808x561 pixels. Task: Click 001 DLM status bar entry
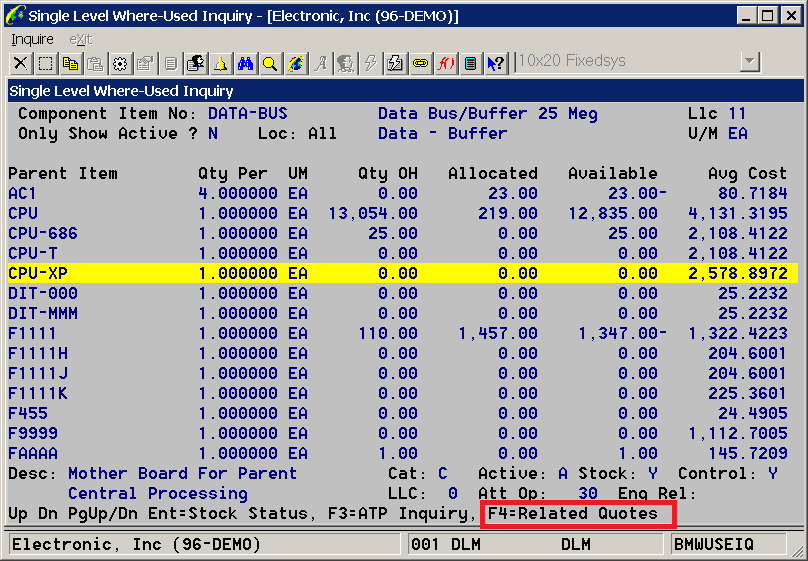tap(446, 545)
